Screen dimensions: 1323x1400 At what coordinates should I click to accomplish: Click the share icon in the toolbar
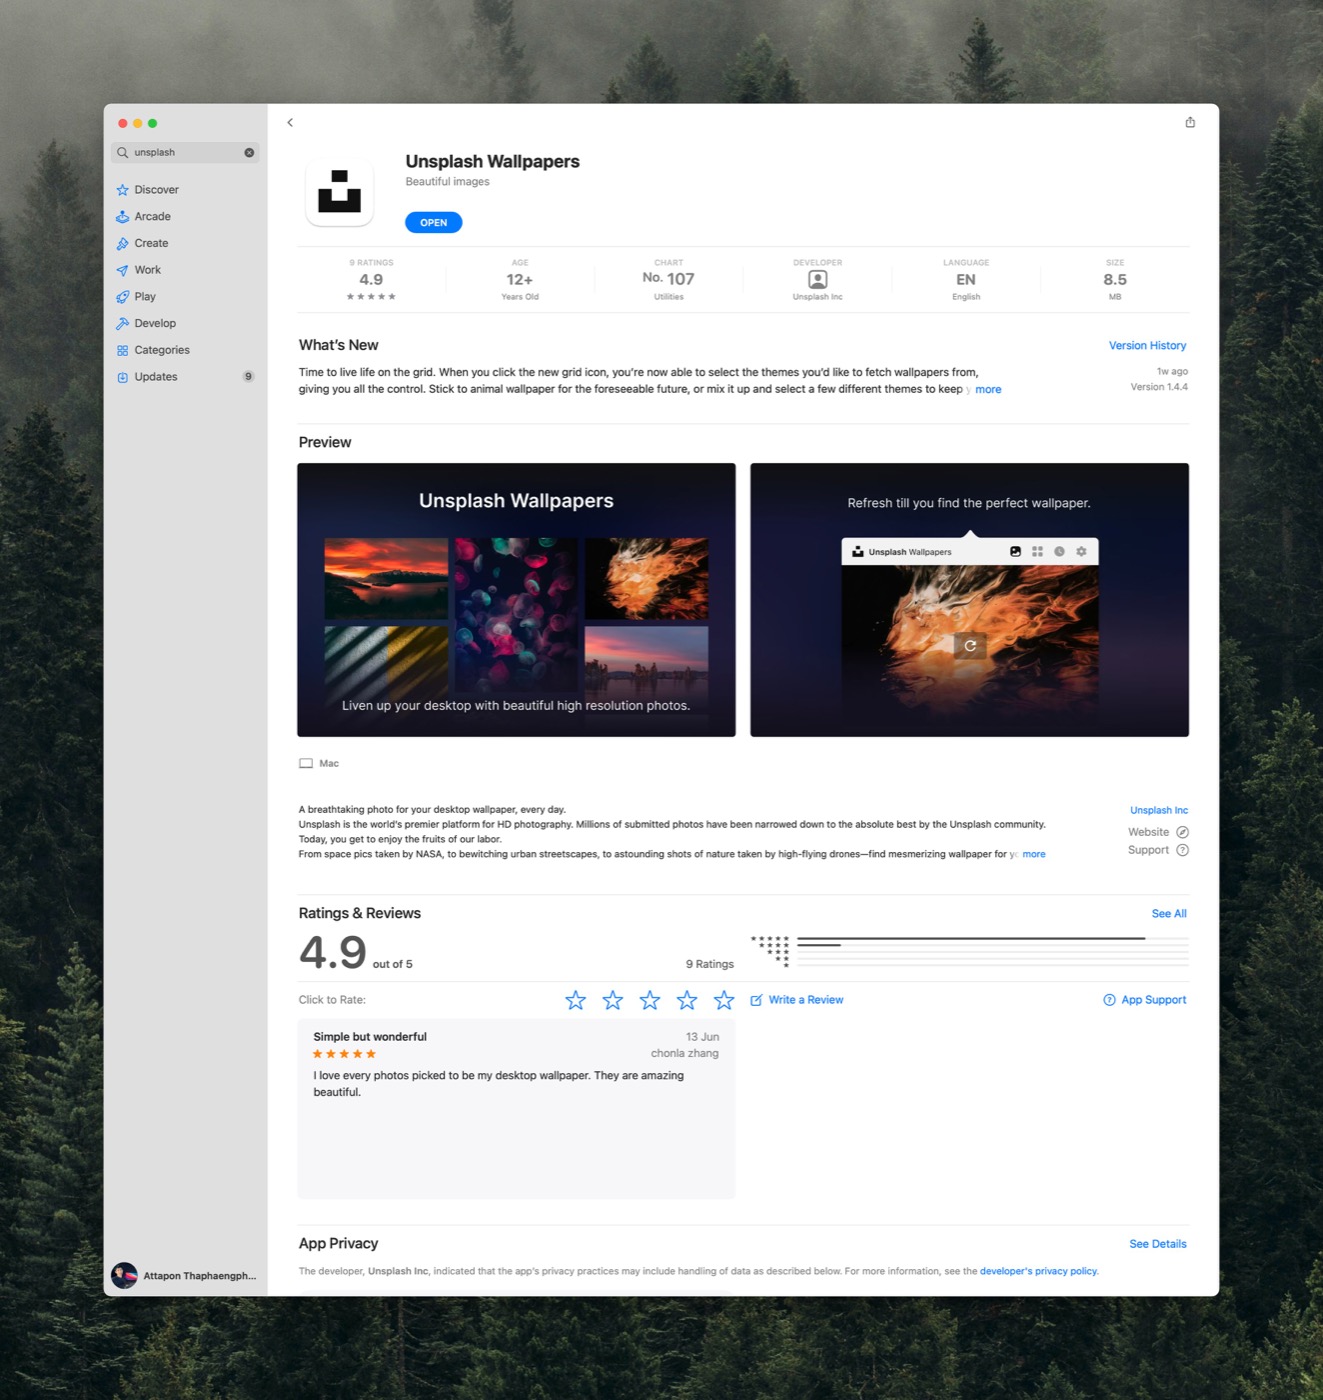pyautogui.click(x=1189, y=122)
